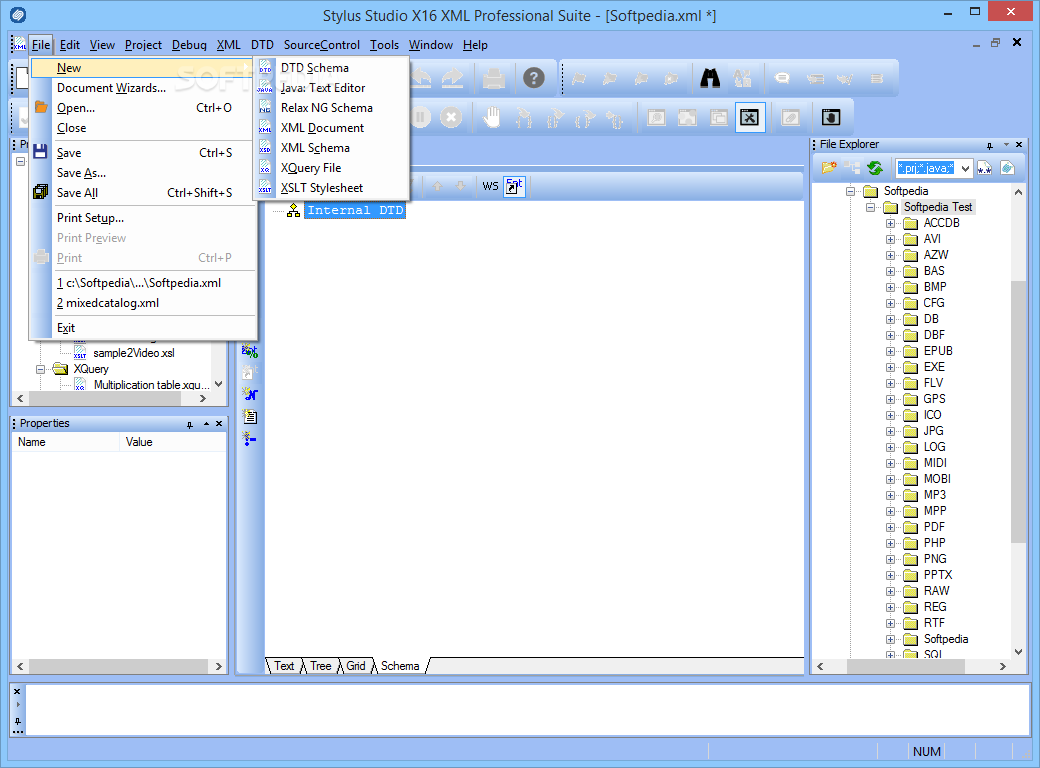This screenshot has width=1040, height=768.
Task: Select the Internal DTD node
Action: pyautogui.click(x=355, y=210)
